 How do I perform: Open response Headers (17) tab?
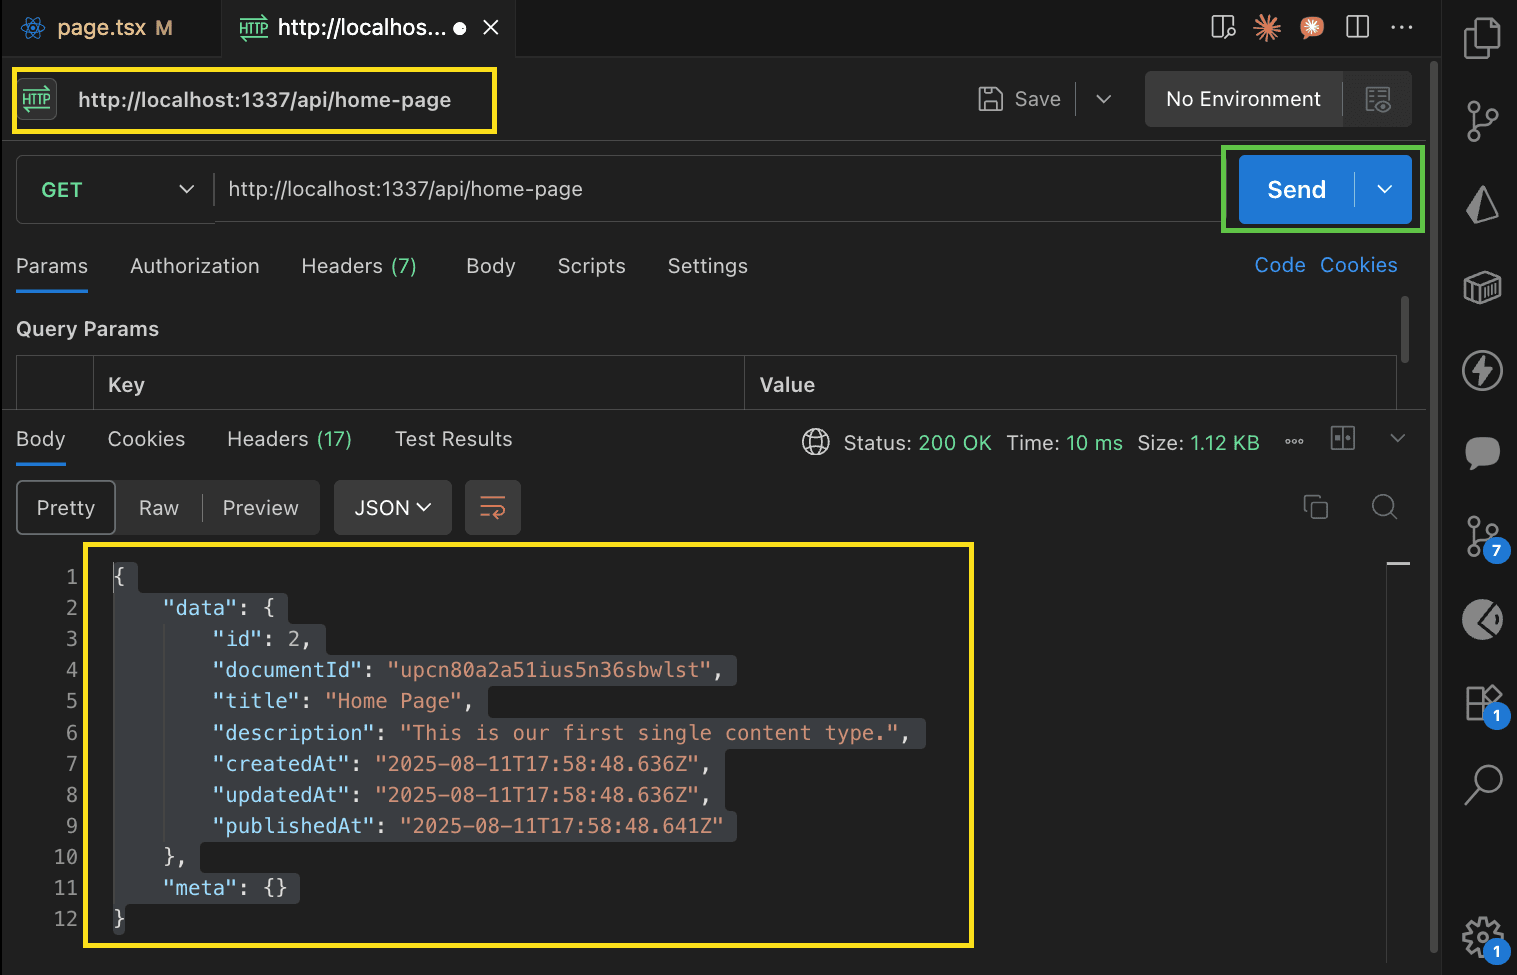289,439
